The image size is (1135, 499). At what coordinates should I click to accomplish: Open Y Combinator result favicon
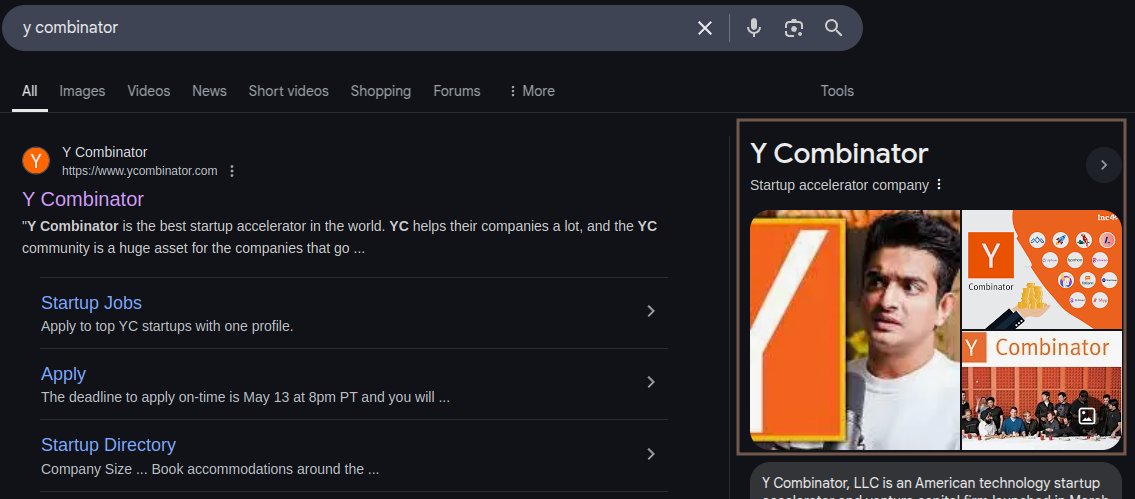point(35,161)
